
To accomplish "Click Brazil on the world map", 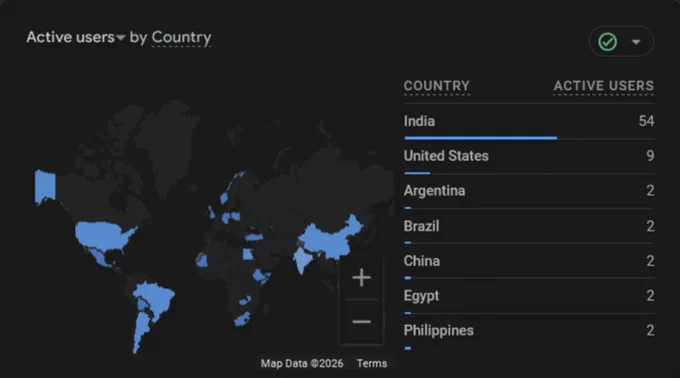I will (x=156, y=297).
